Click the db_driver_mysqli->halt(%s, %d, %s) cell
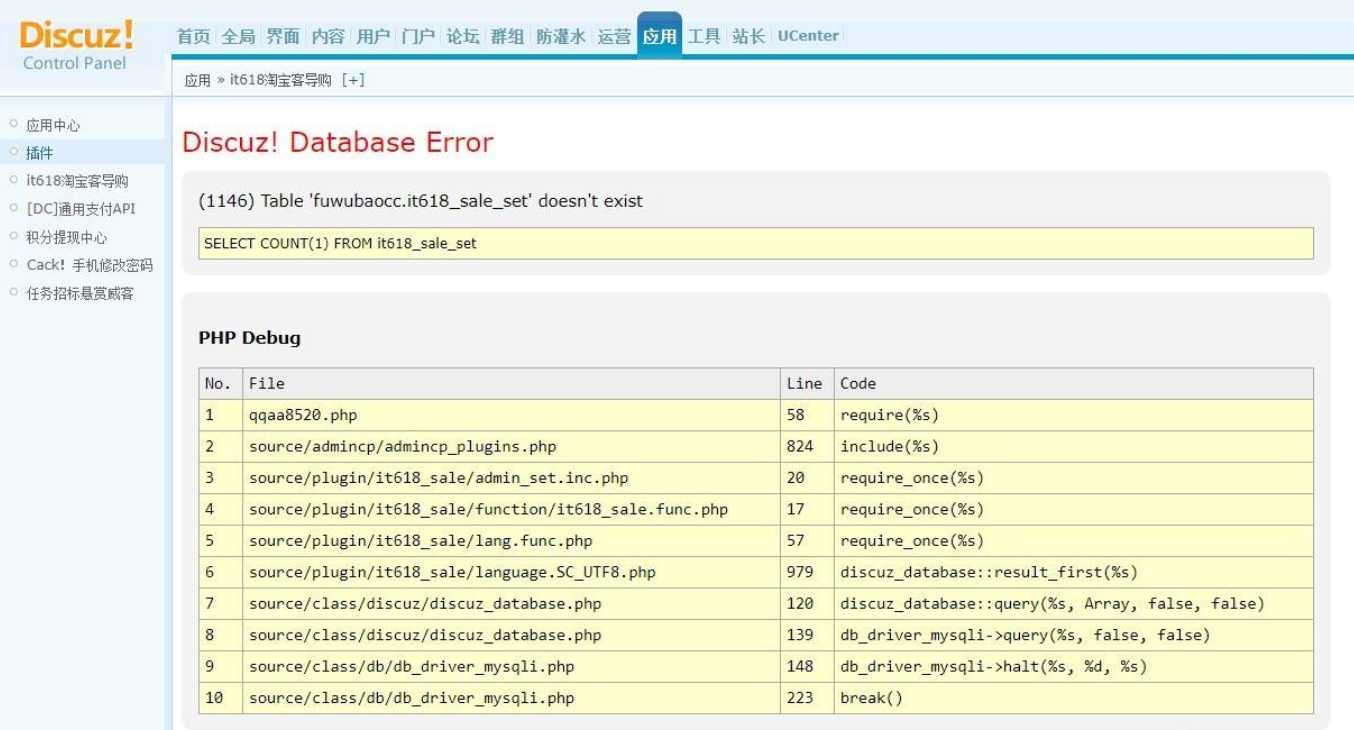The image size is (1354, 730). click(1074, 667)
